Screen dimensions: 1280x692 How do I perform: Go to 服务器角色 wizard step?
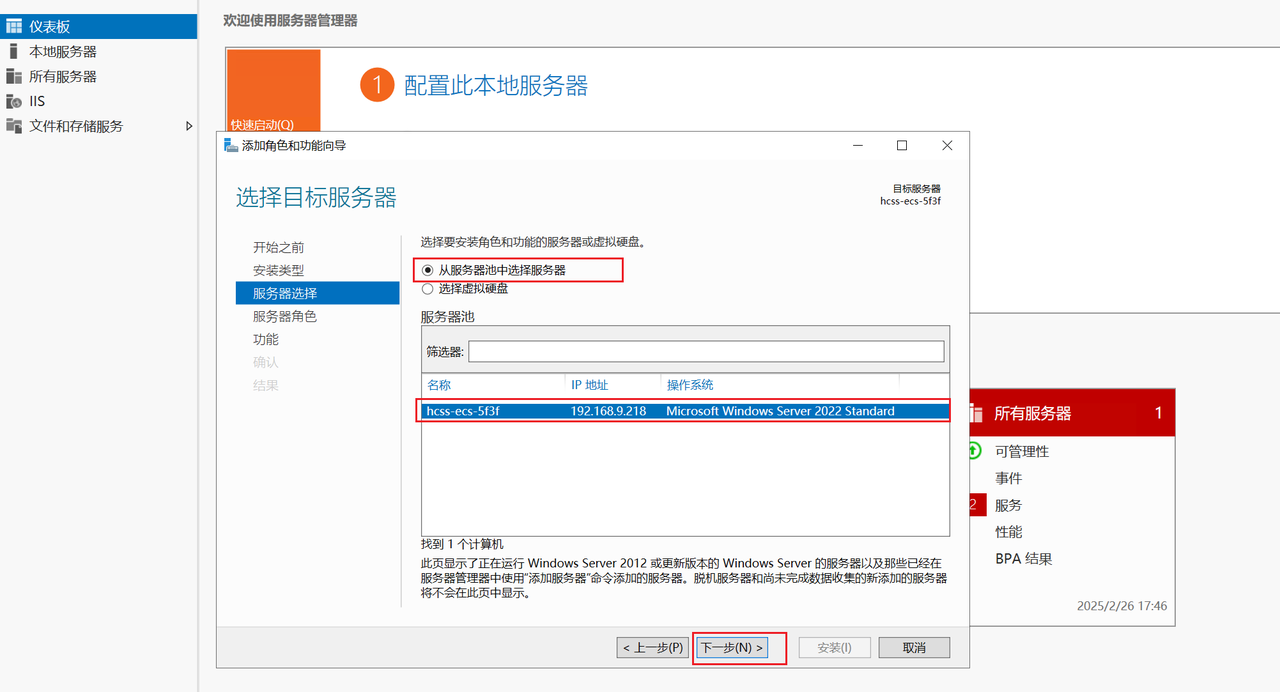point(285,316)
